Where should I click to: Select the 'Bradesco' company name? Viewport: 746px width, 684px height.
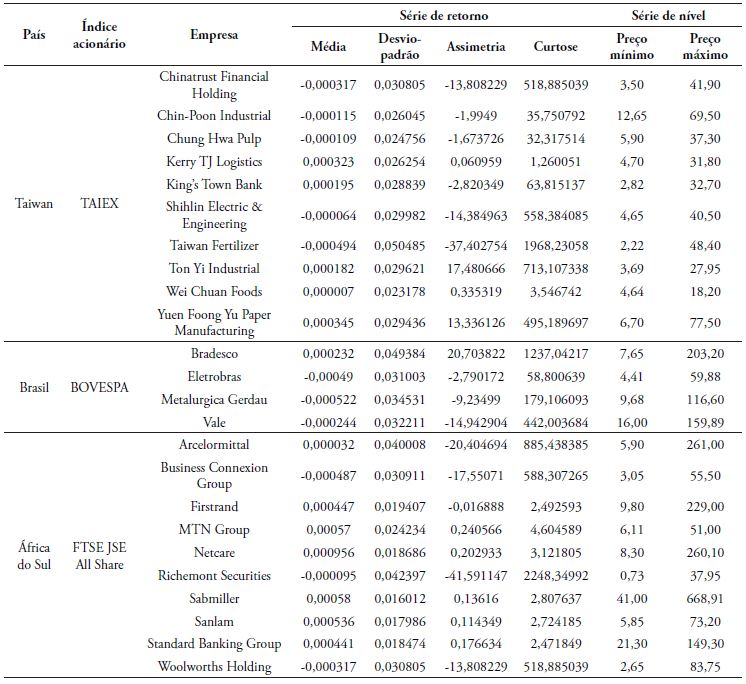coord(214,354)
